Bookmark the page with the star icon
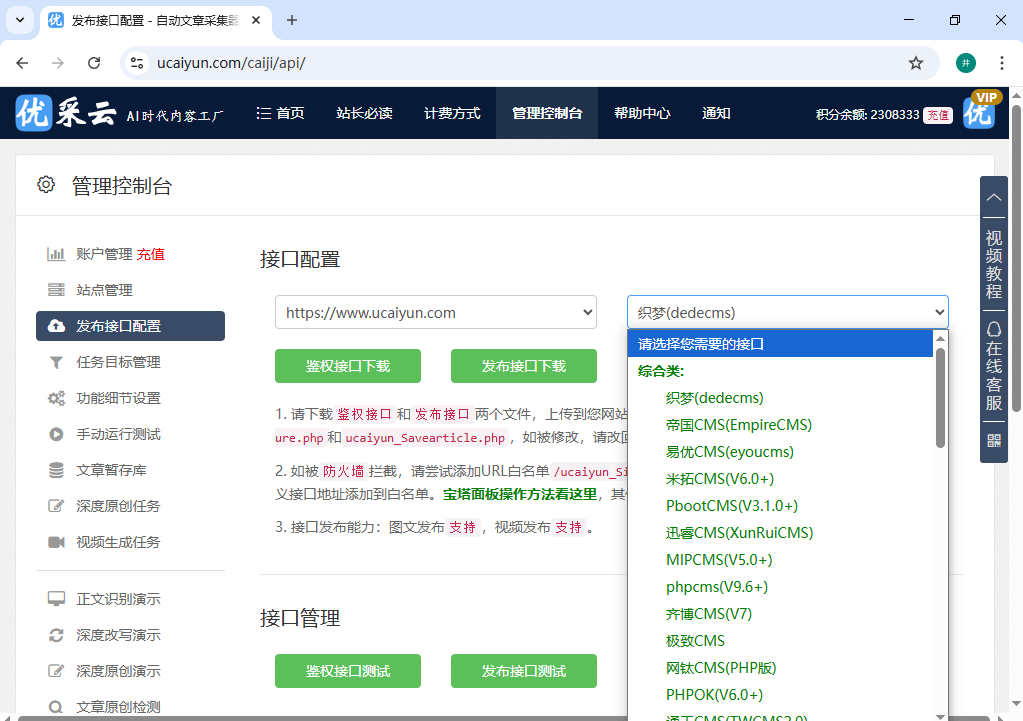The image size is (1023, 721). 916,62
